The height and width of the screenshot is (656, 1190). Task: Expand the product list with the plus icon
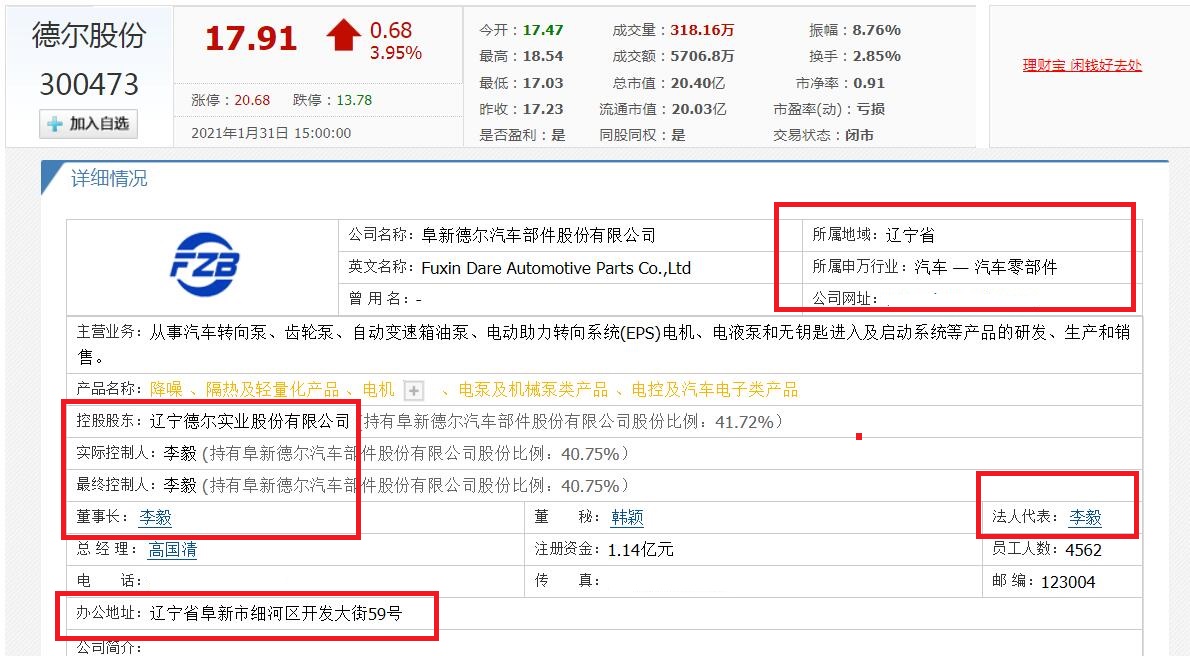(x=414, y=390)
